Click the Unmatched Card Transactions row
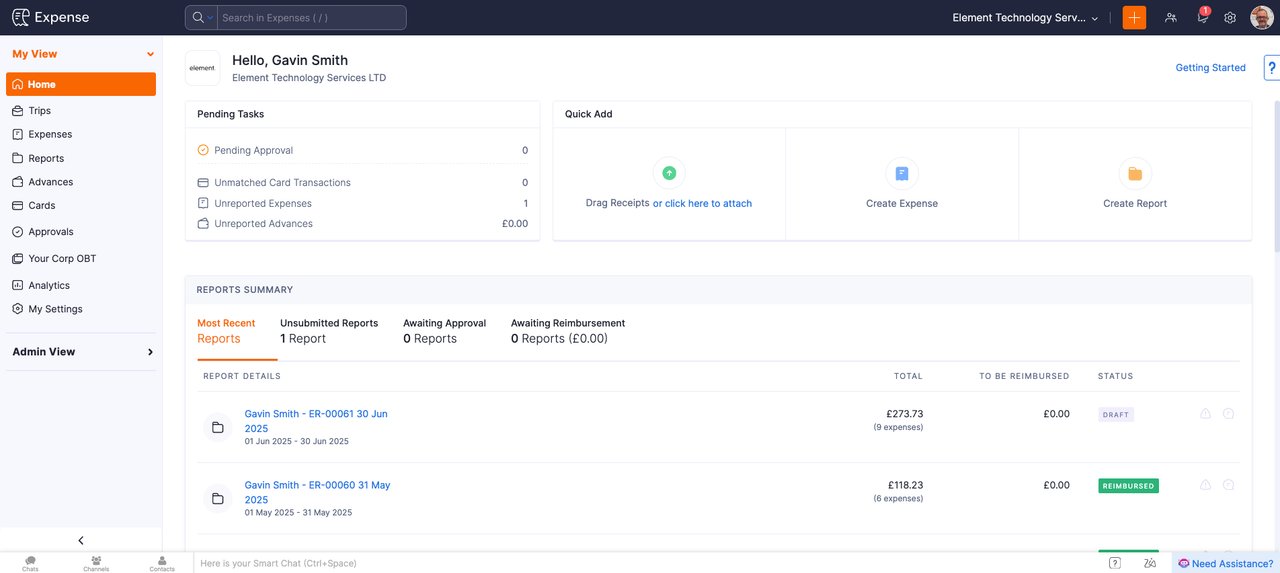This screenshot has width=1280, height=573. click(363, 183)
